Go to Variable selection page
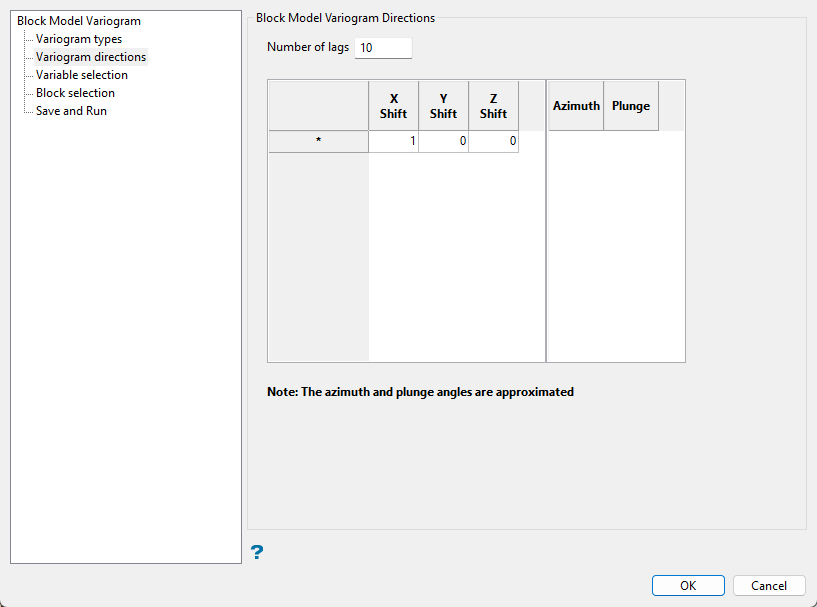817x607 pixels. coord(82,75)
